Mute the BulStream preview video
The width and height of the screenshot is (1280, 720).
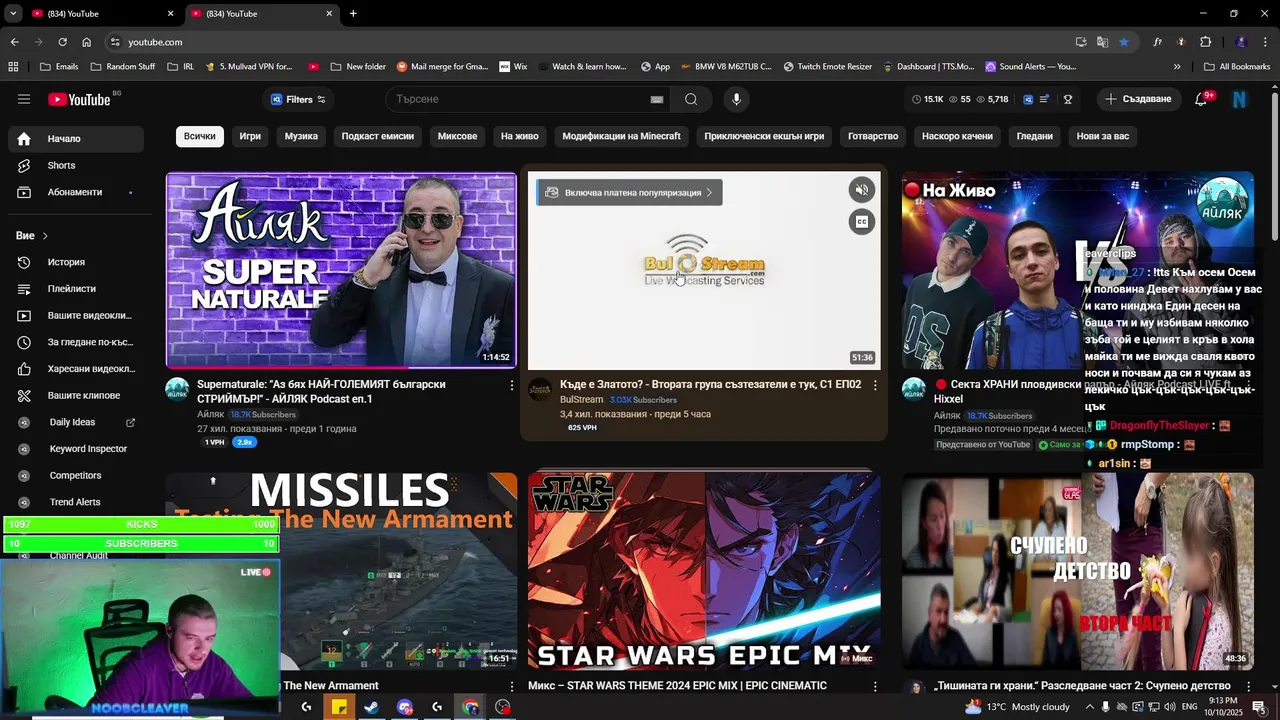click(862, 190)
